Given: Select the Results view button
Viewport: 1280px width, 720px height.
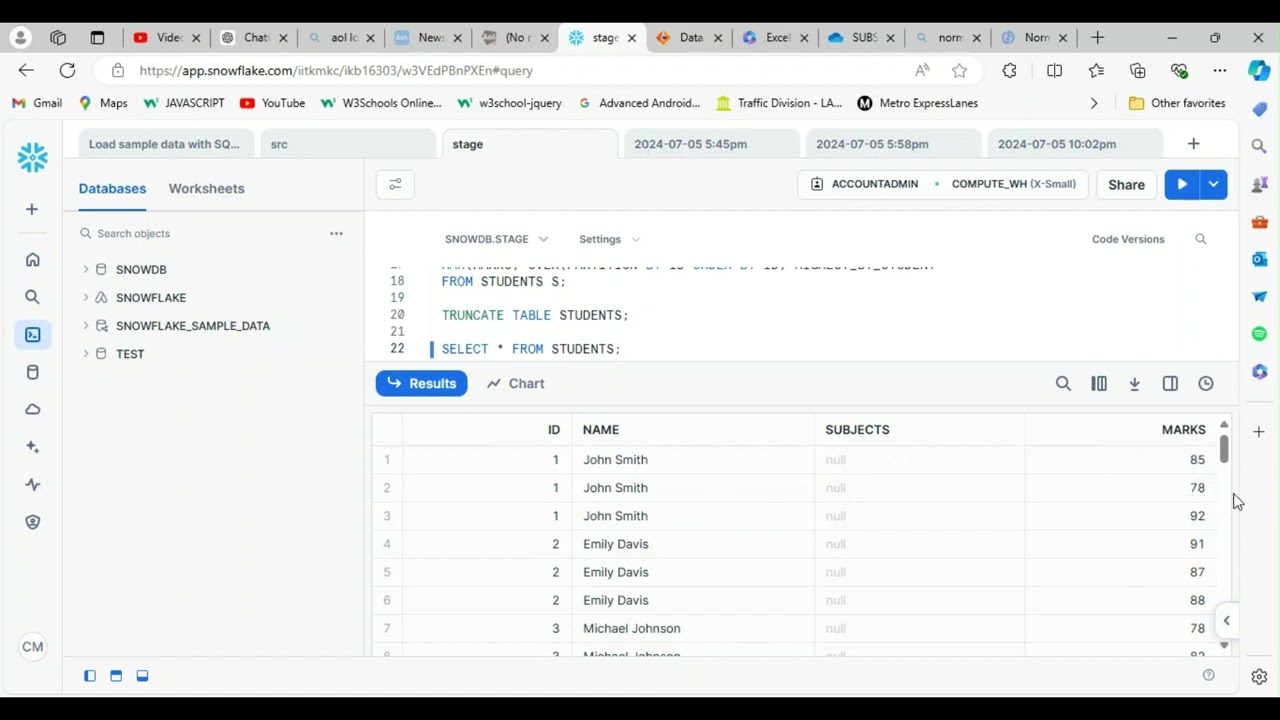Looking at the screenshot, I should tap(421, 383).
